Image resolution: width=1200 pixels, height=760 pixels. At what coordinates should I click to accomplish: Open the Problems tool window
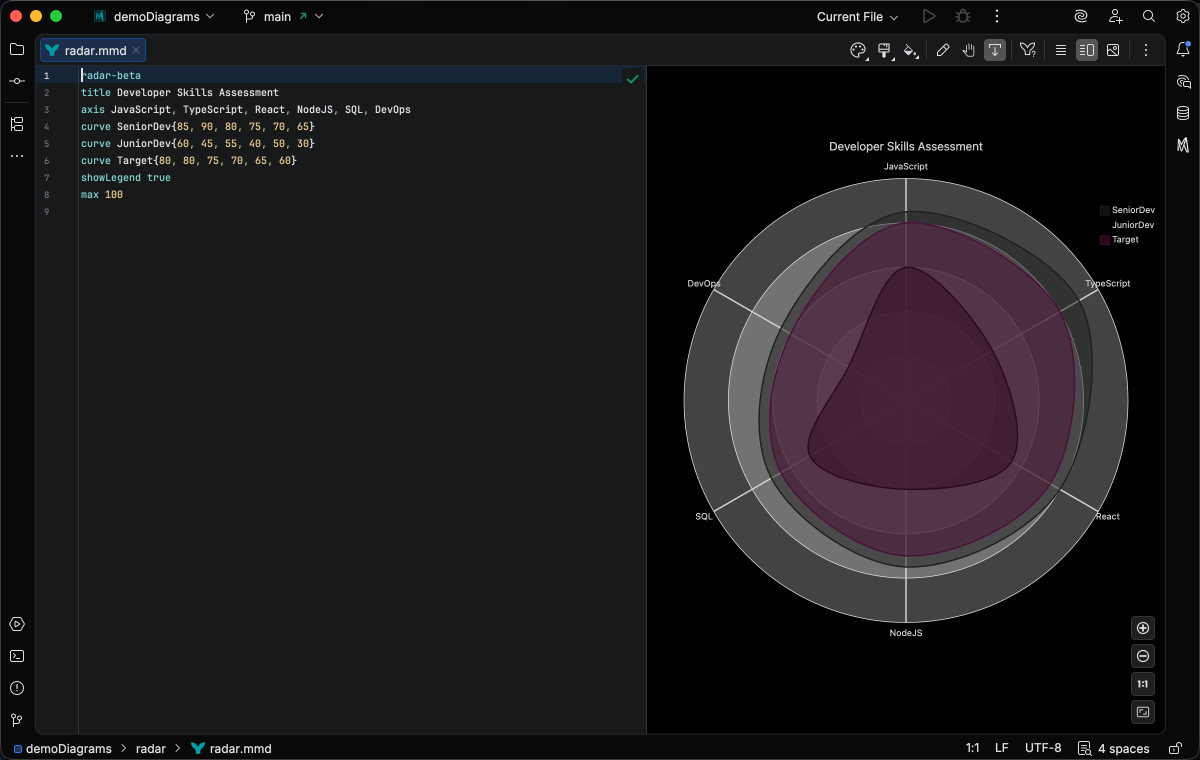point(16,688)
